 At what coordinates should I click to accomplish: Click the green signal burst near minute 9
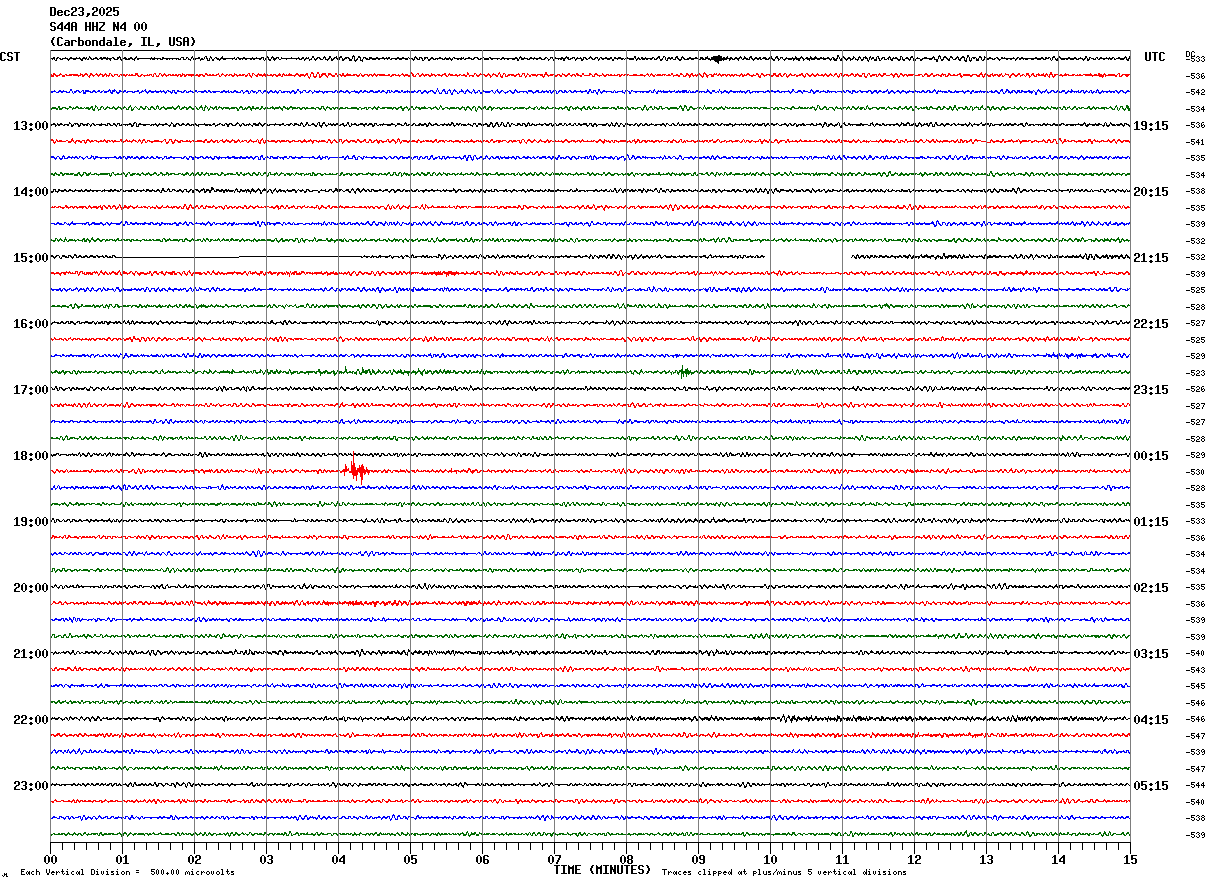pyautogui.click(x=685, y=372)
